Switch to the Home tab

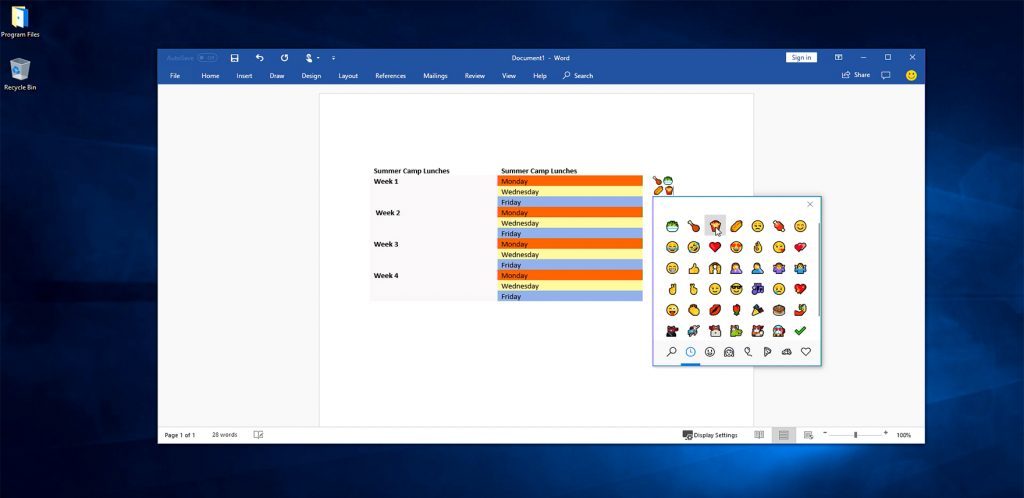pyautogui.click(x=210, y=76)
